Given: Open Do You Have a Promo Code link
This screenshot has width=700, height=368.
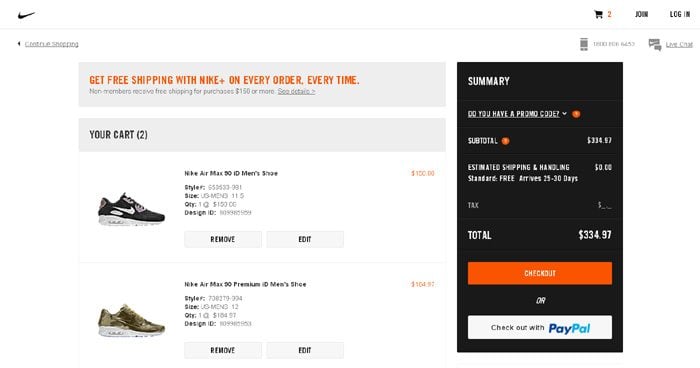Looking at the screenshot, I should coord(513,114).
